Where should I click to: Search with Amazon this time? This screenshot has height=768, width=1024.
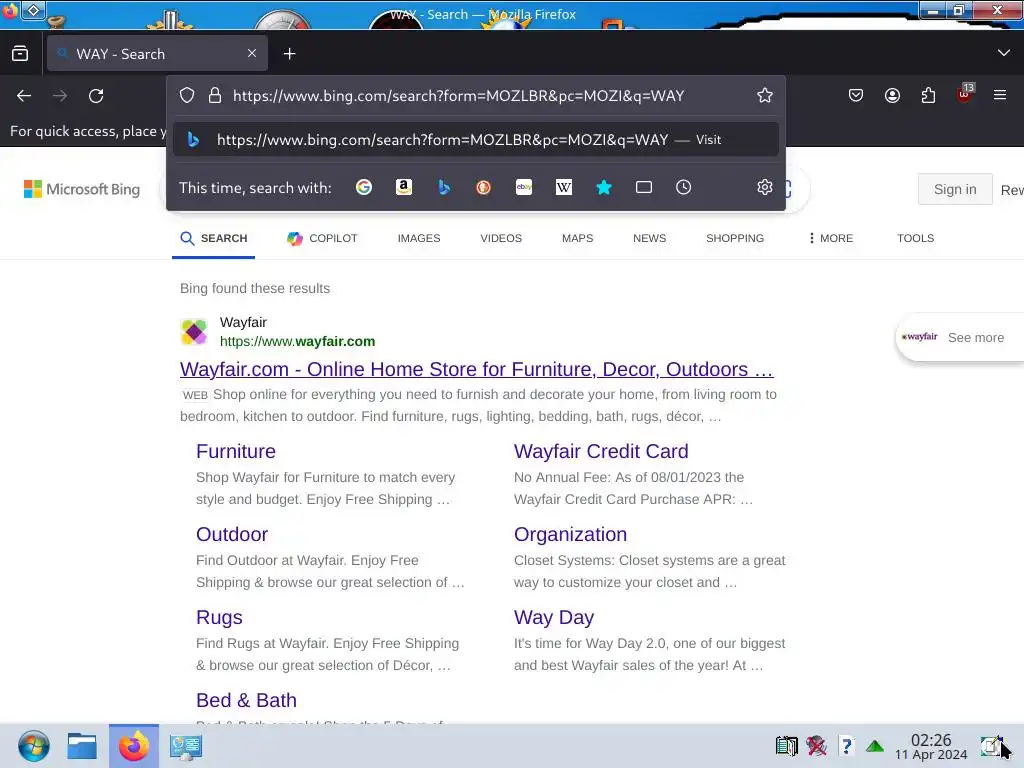(x=404, y=187)
